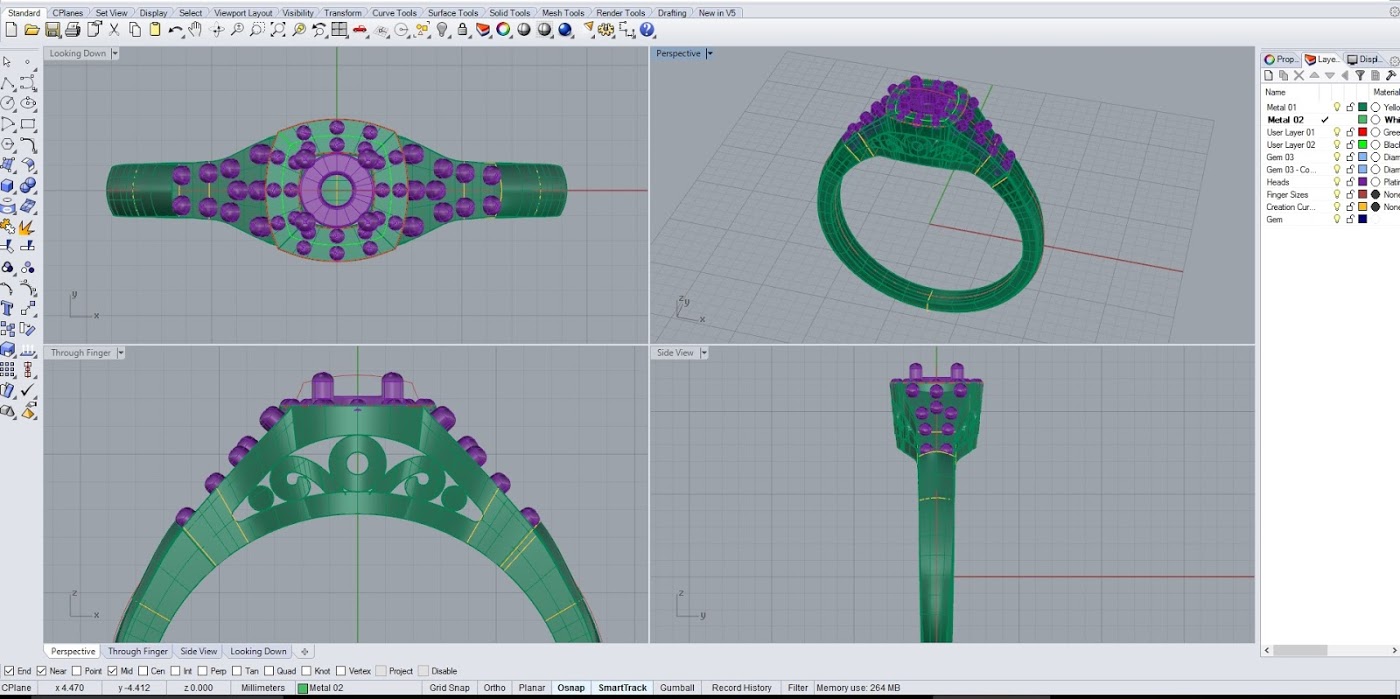Toggle Grid Snap in the status bar
This screenshot has height=699, width=1400.
point(449,688)
